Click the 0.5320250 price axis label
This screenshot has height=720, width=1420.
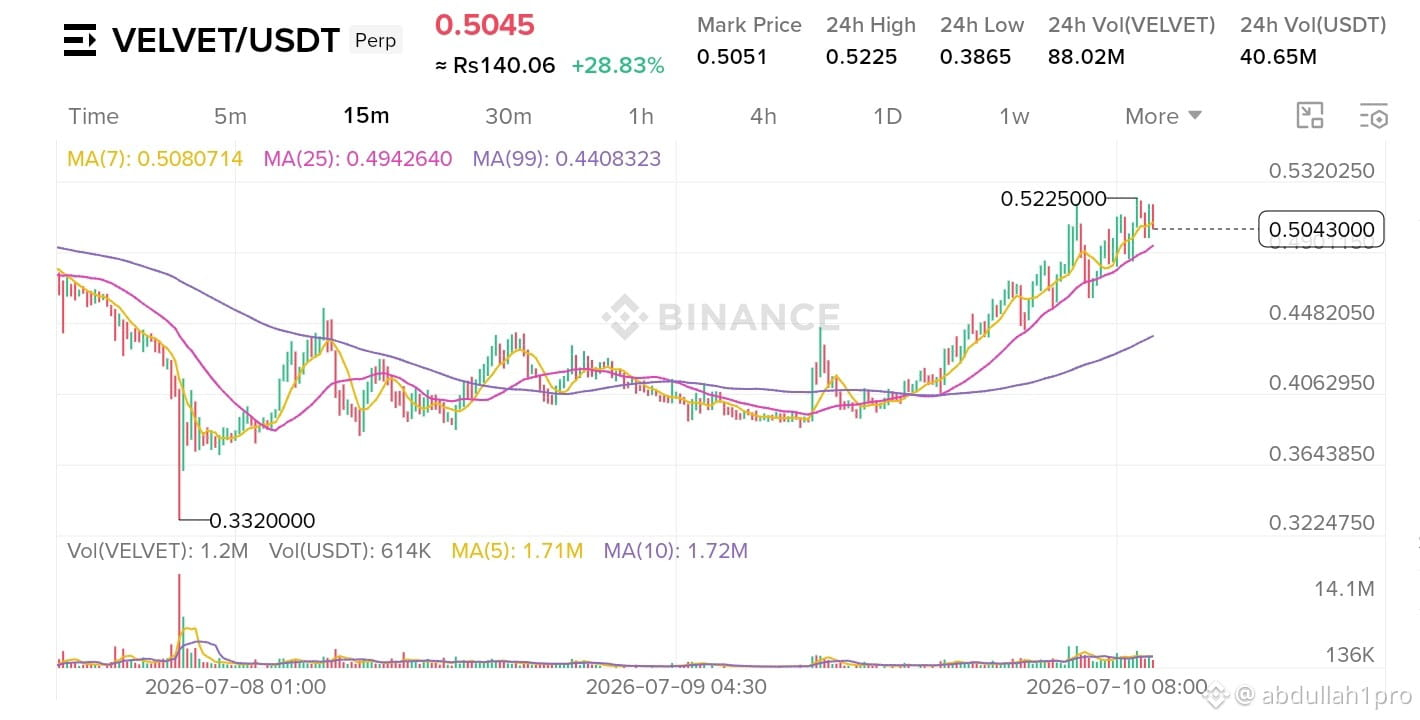point(1321,171)
